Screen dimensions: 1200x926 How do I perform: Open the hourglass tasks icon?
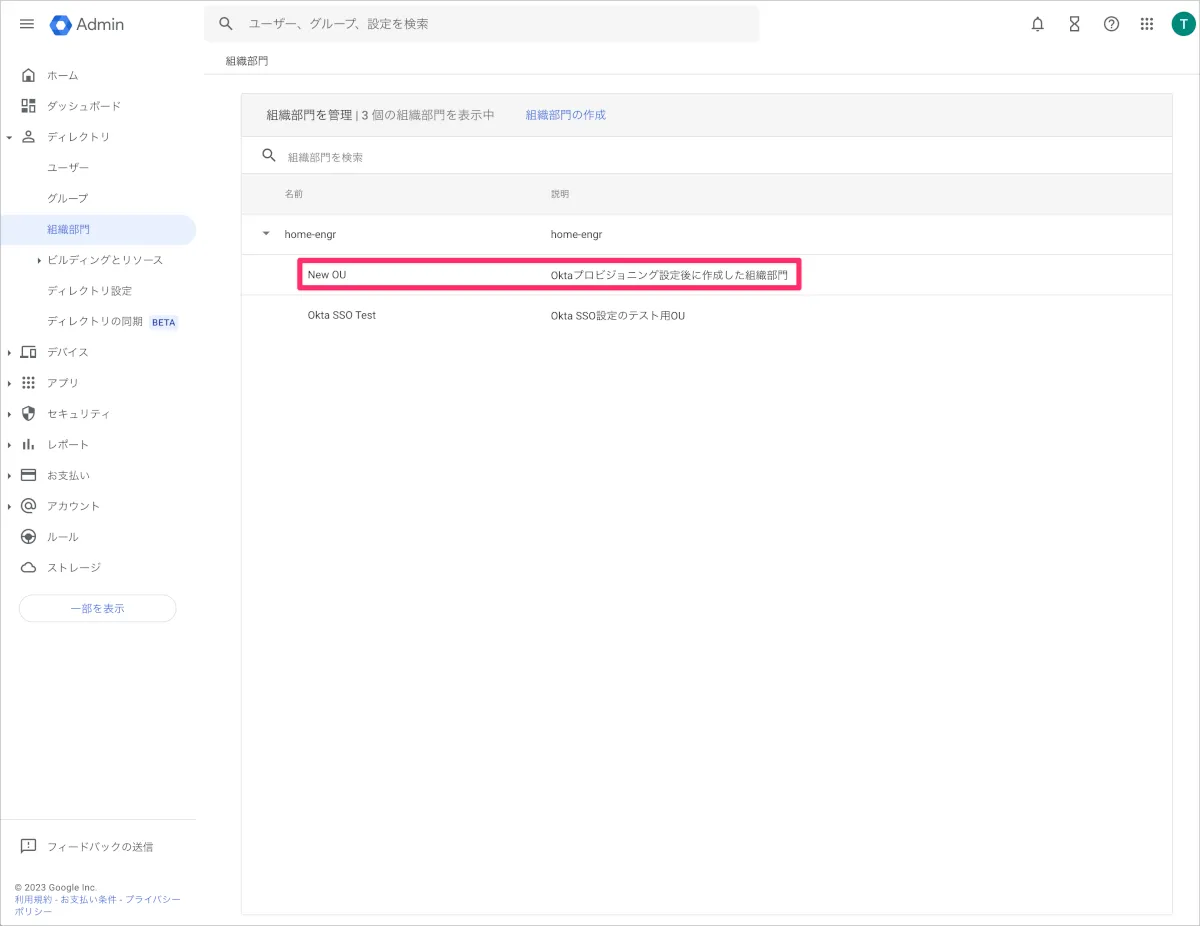tap(1074, 24)
